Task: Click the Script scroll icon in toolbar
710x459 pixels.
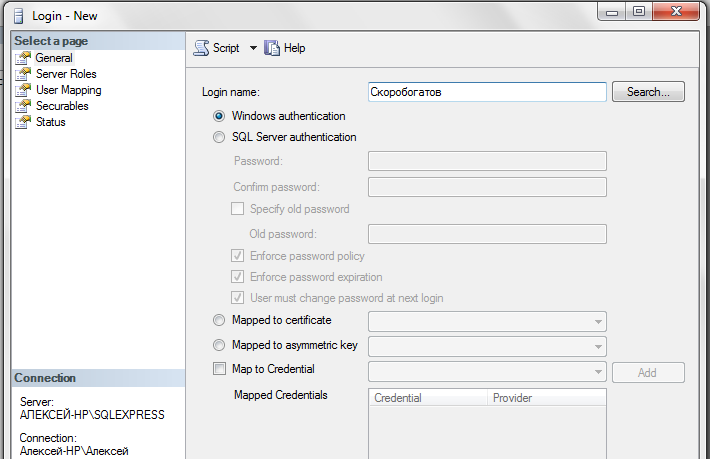Action: [x=201, y=48]
